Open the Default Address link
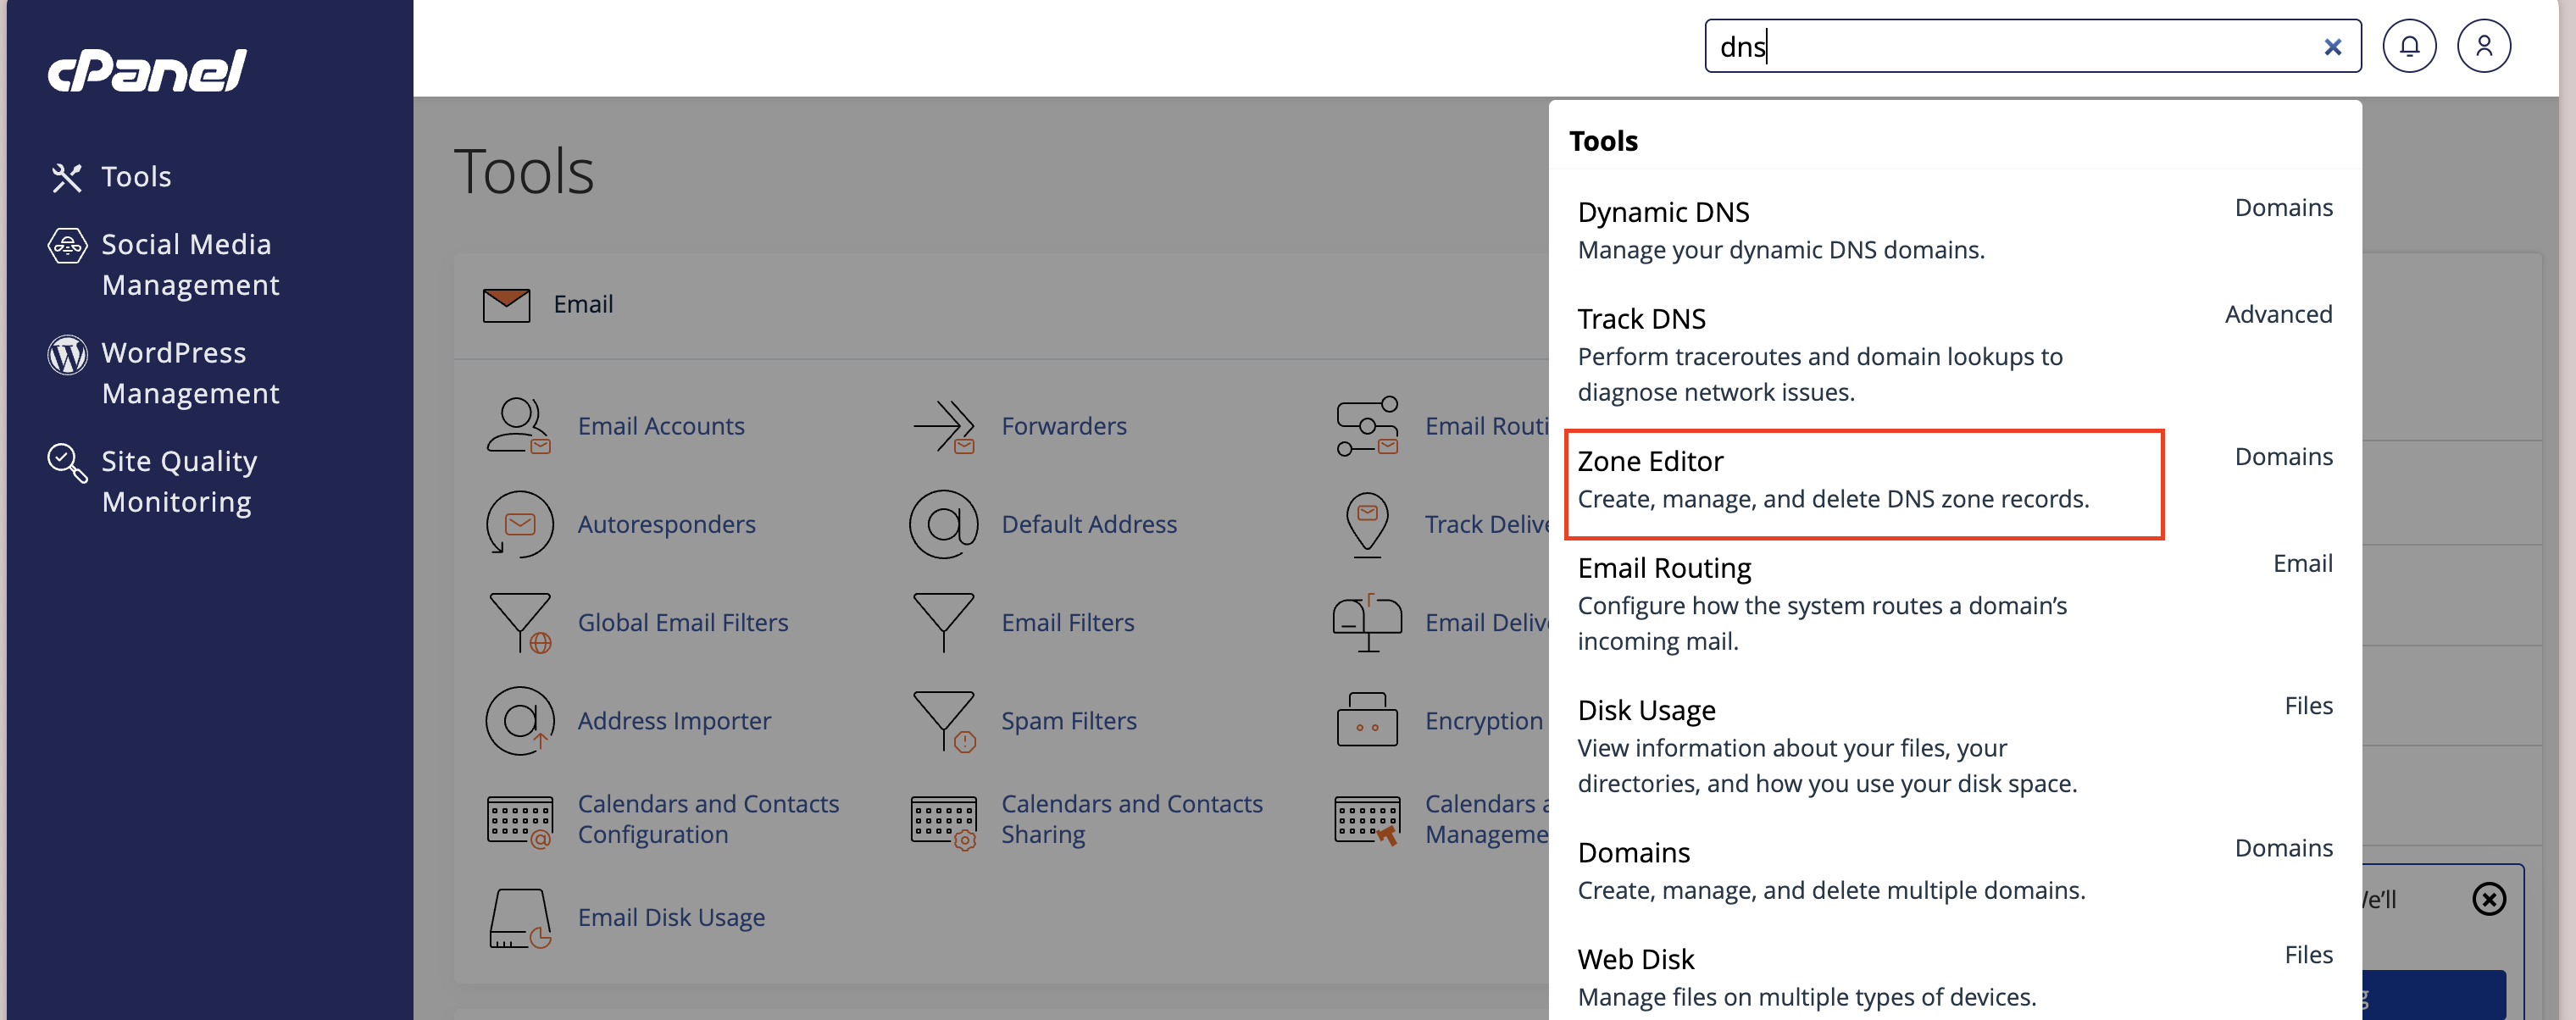The image size is (2576, 1020). (x=1088, y=524)
